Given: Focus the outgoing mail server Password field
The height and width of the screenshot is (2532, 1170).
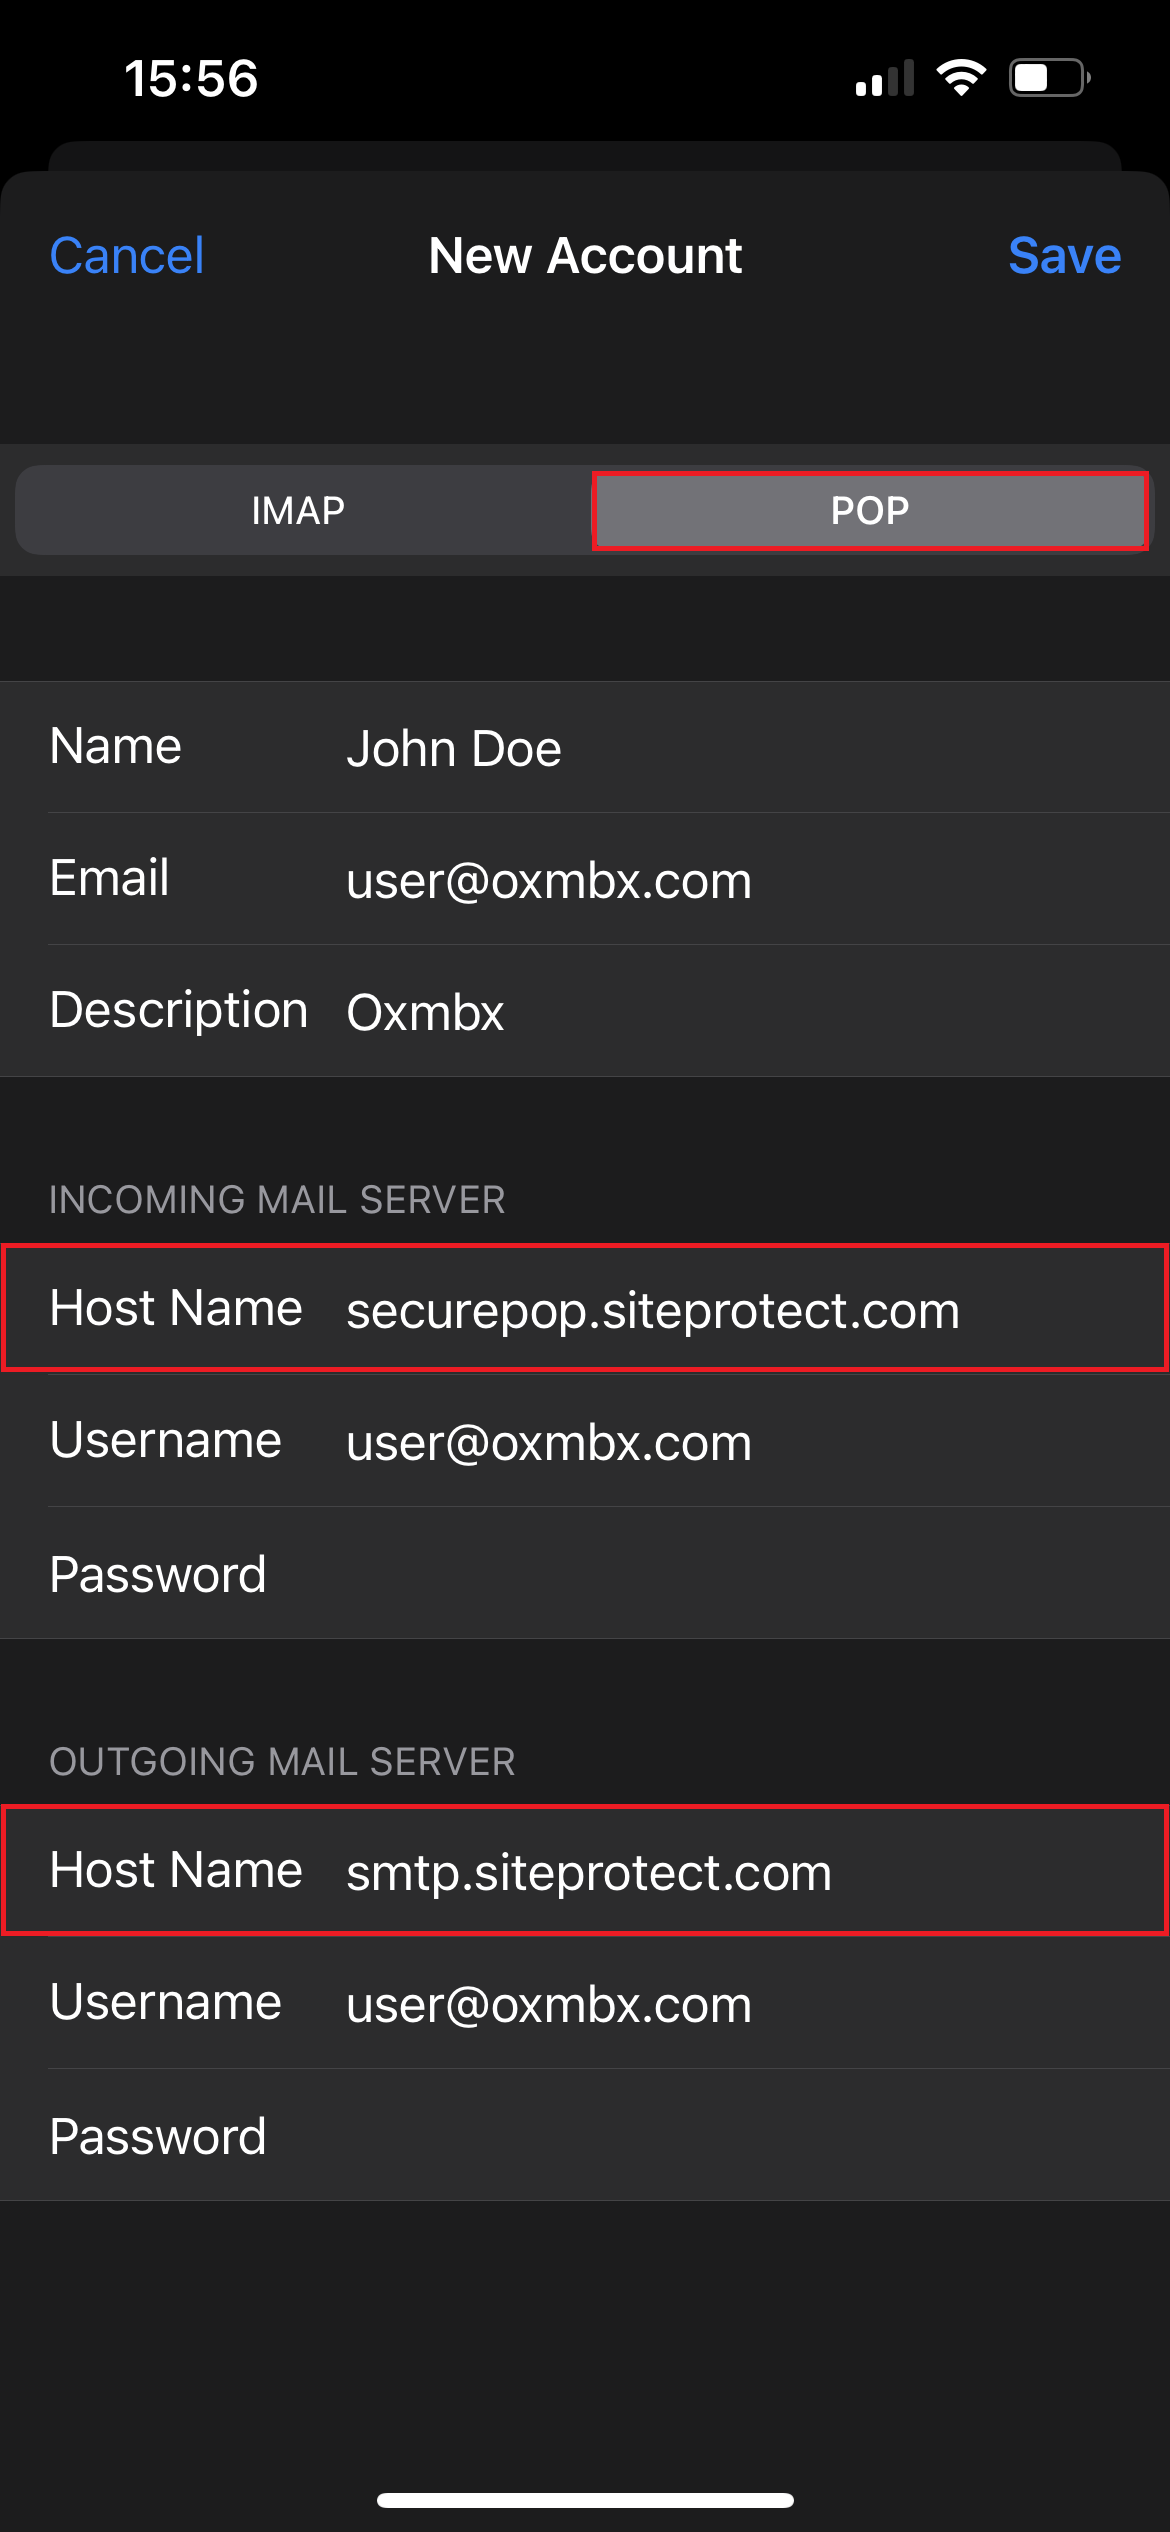Looking at the screenshot, I should [x=700, y=2136].
